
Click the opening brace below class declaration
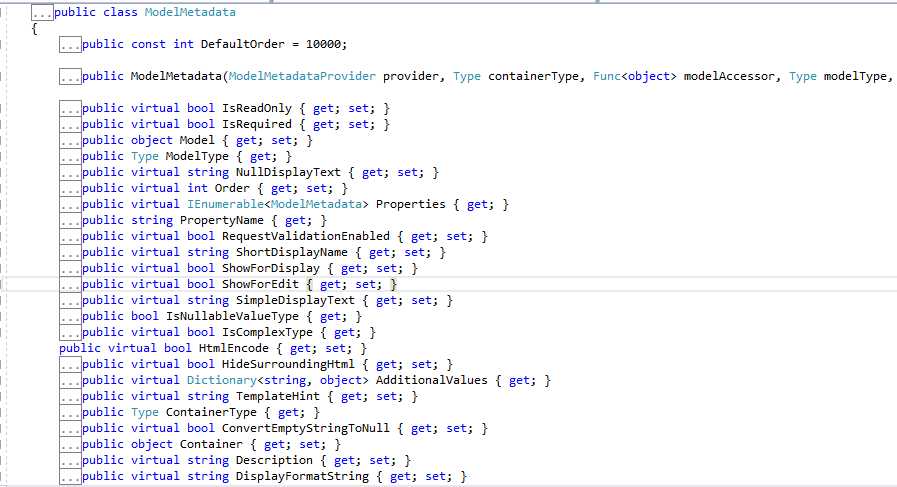click(x=34, y=29)
